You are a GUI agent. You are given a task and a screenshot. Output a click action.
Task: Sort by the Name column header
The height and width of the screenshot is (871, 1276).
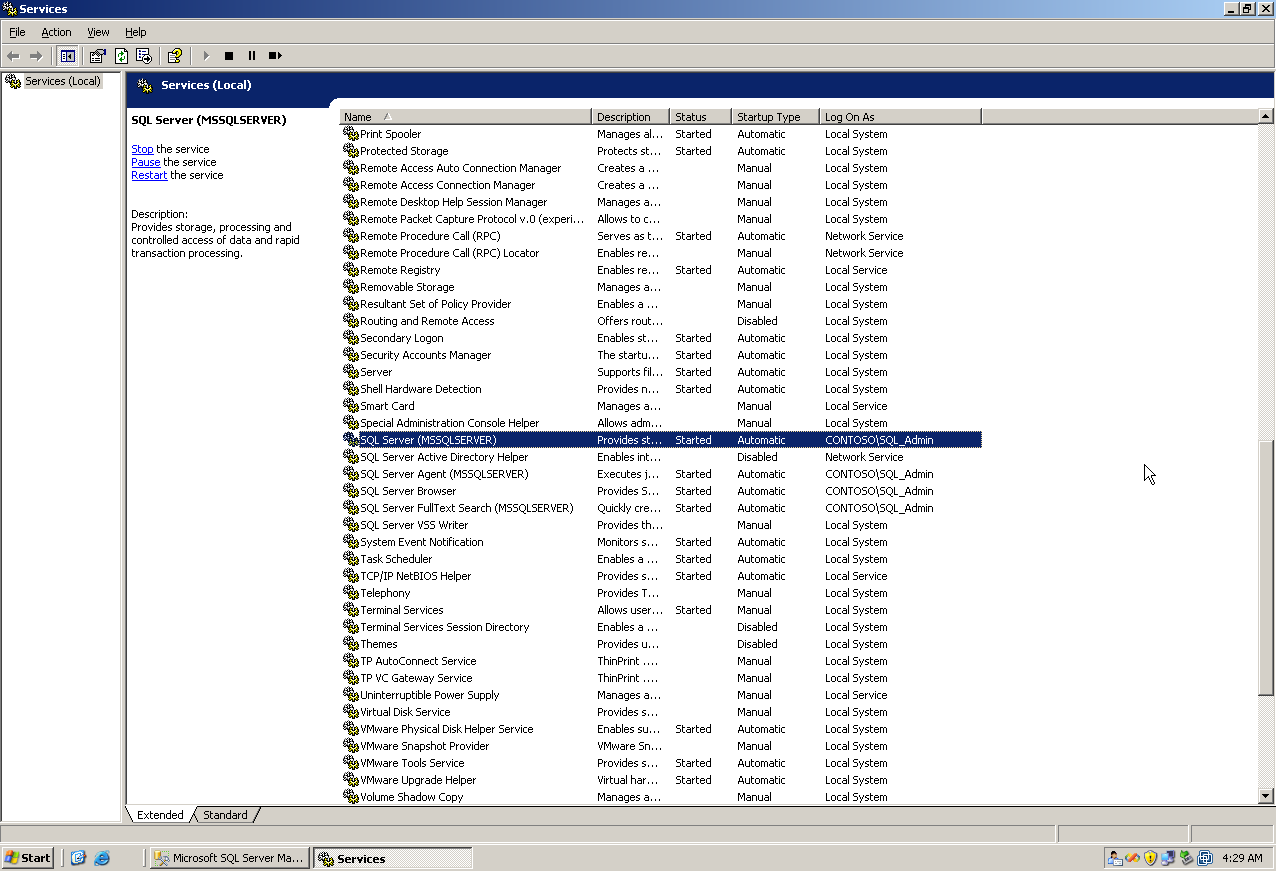coord(466,117)
